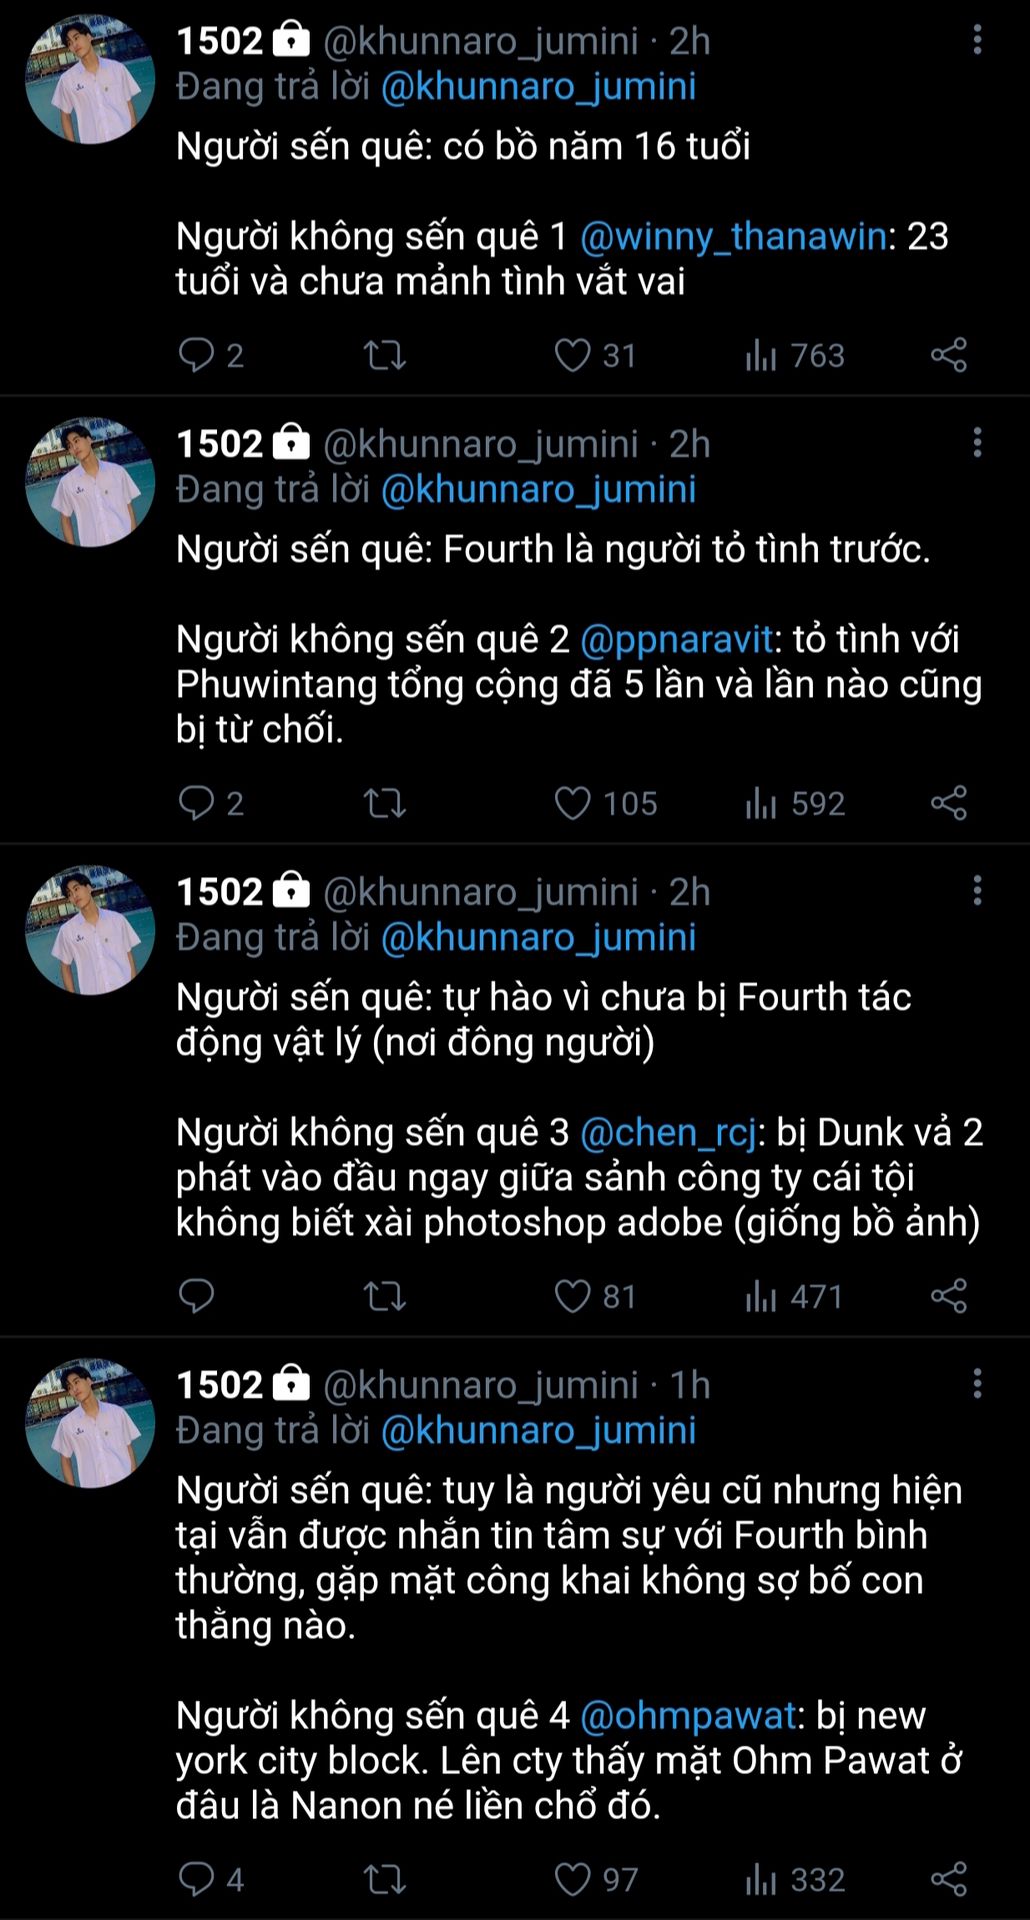The width and height of the screenshot is (1030, 1920).
Task: Tap the @chen_rcj mention link
Action: coord(667,1132)
